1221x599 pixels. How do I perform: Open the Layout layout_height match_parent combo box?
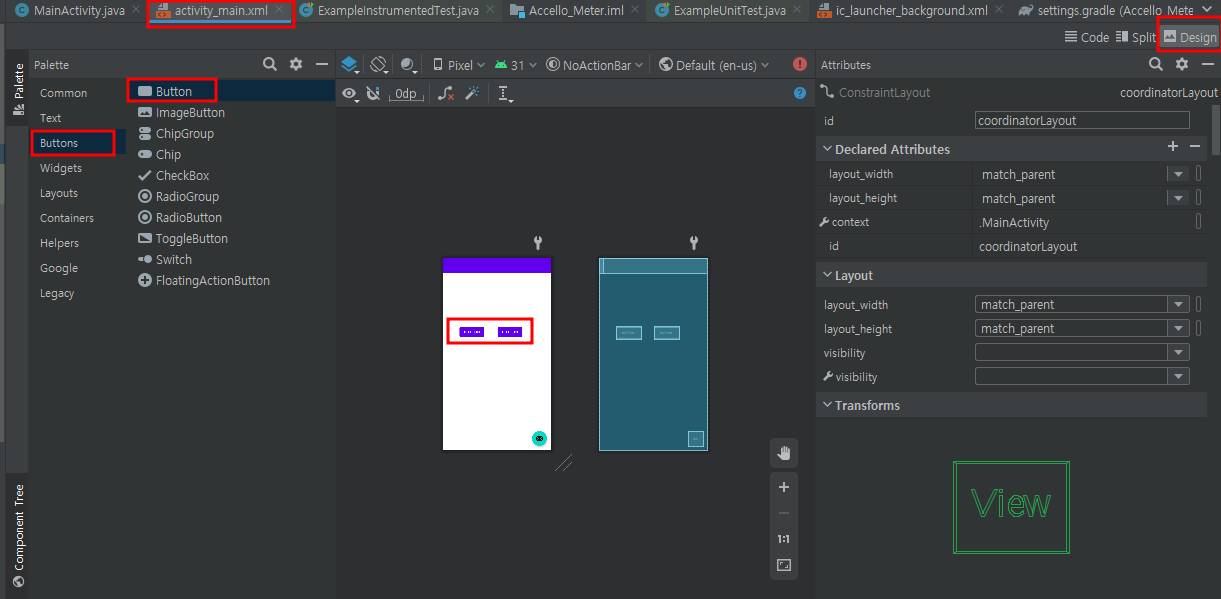[1082, 329]
